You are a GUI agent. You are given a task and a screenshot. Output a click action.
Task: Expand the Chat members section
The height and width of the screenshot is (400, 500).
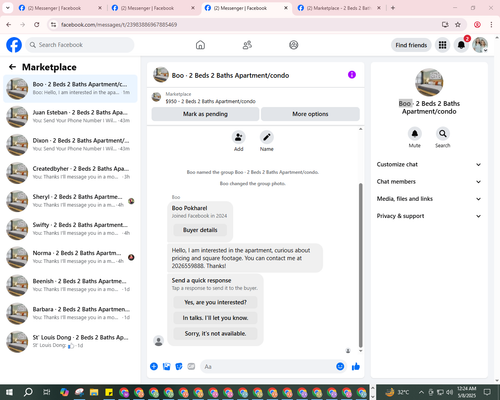click(x=429, y=182)
